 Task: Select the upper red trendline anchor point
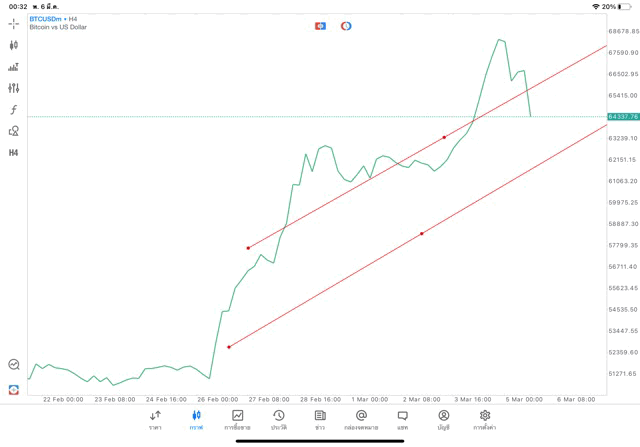pos(444,137)
